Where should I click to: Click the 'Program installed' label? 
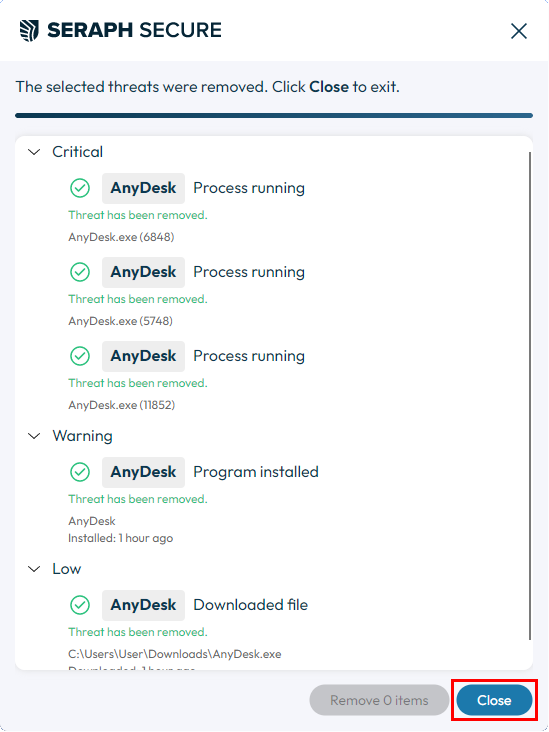256,472
